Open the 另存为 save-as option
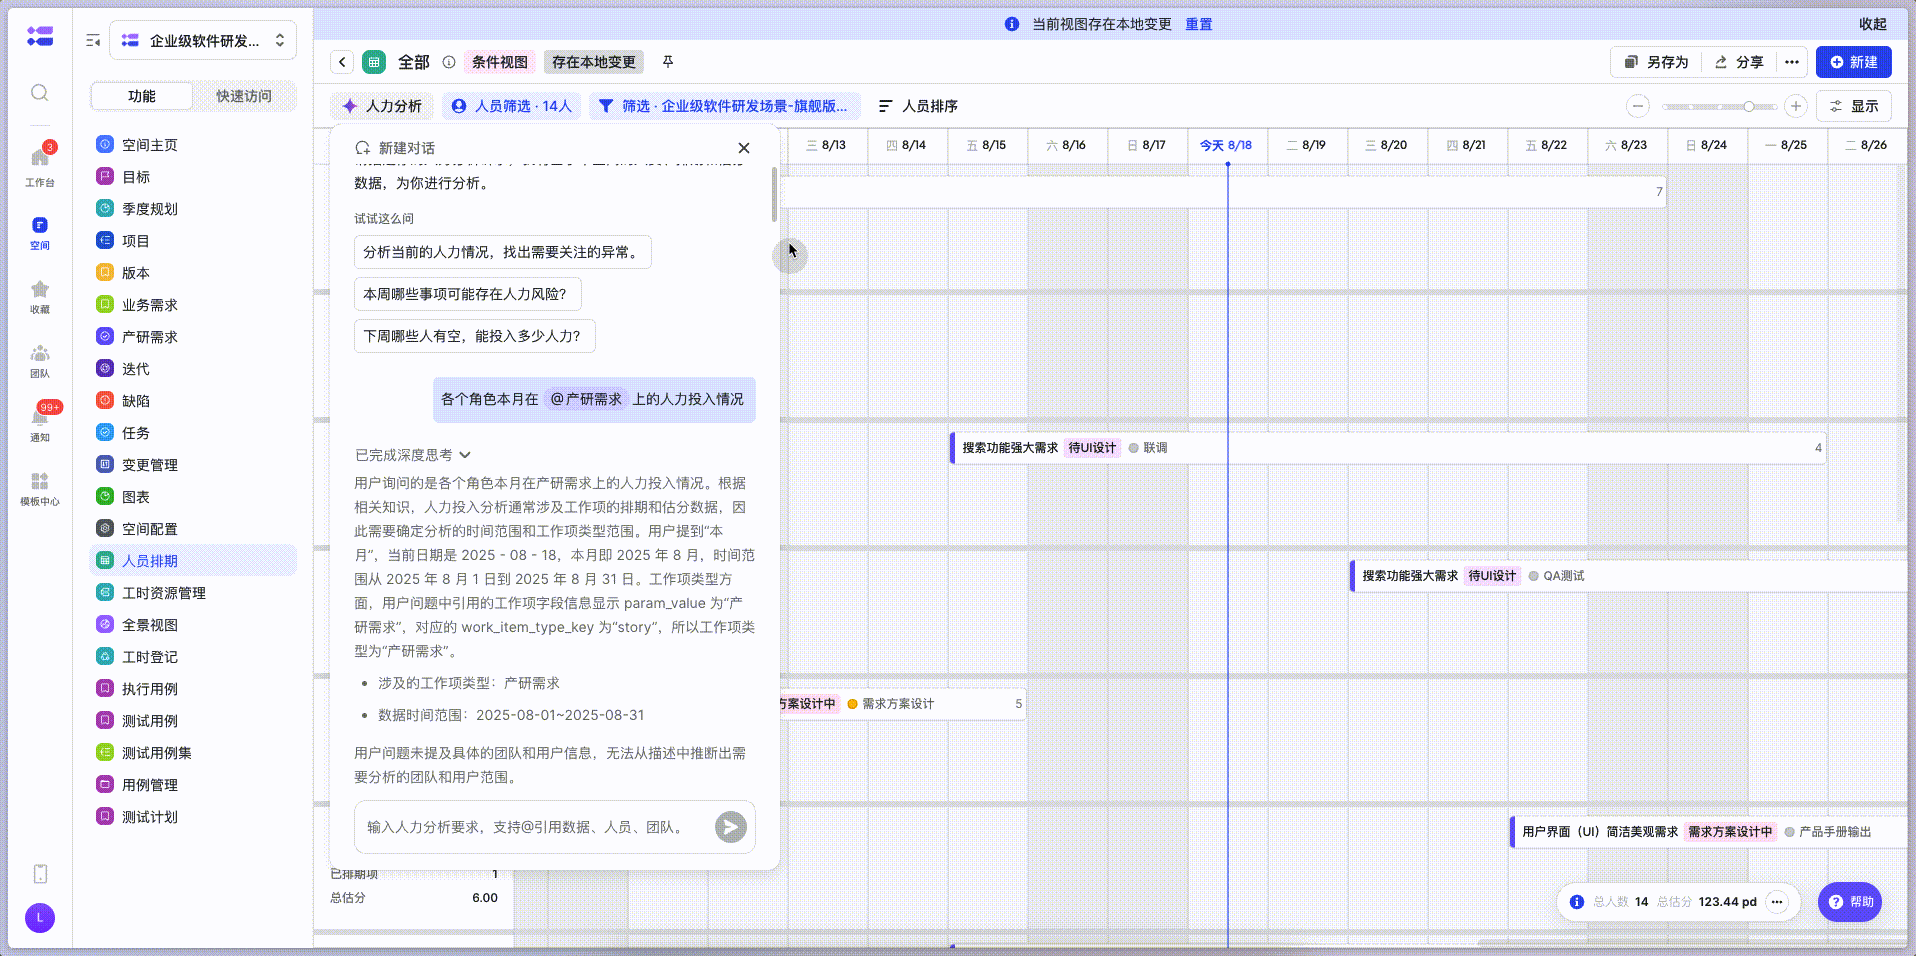 coord(1656,62)
